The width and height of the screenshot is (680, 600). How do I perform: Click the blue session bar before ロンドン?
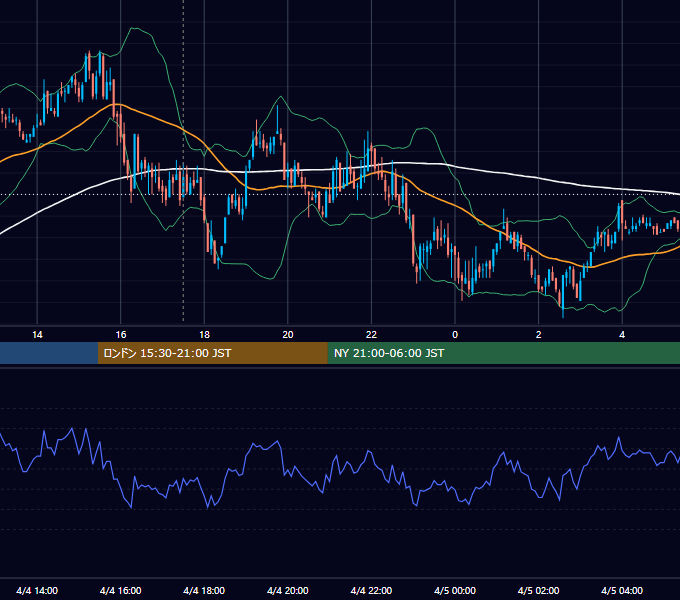49,353
